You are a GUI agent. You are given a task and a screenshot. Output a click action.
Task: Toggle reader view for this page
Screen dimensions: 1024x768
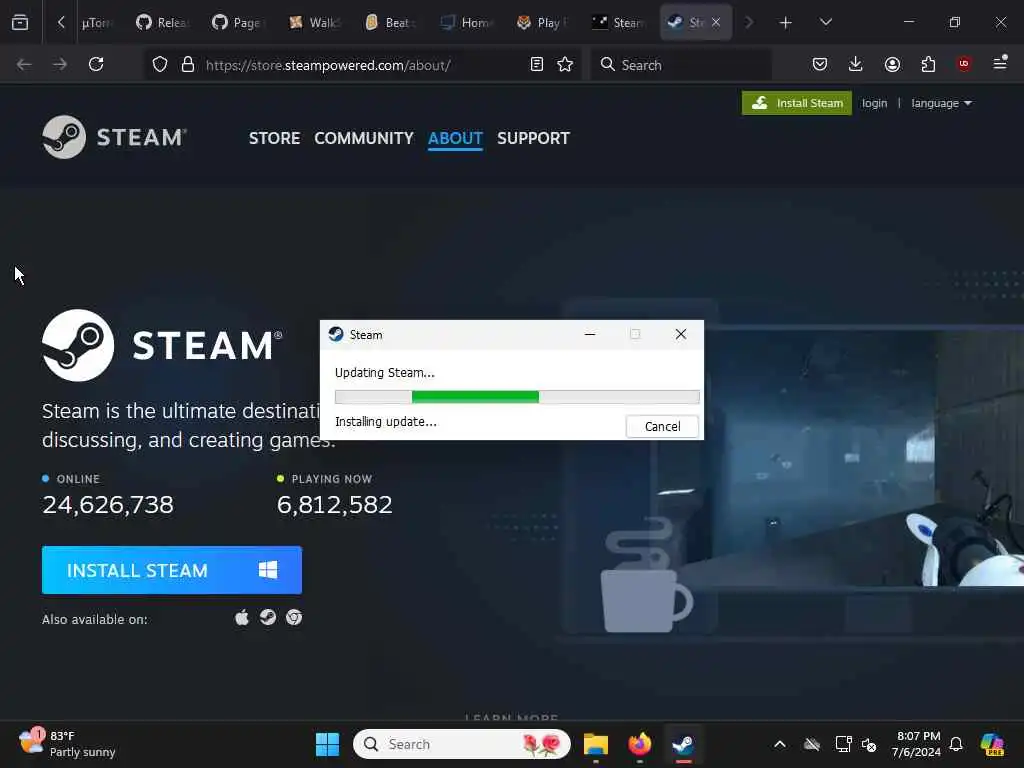(x=536, y=64)
